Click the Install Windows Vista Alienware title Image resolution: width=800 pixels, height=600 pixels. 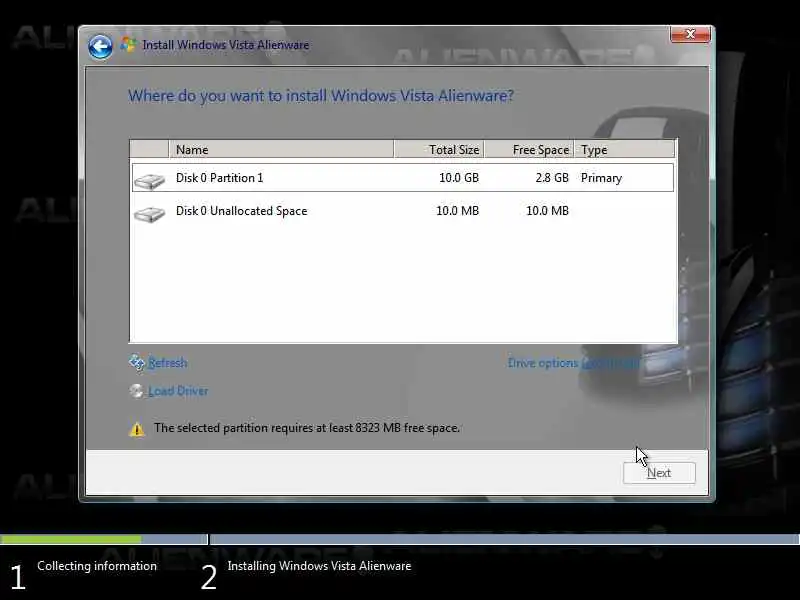point(226,45)
